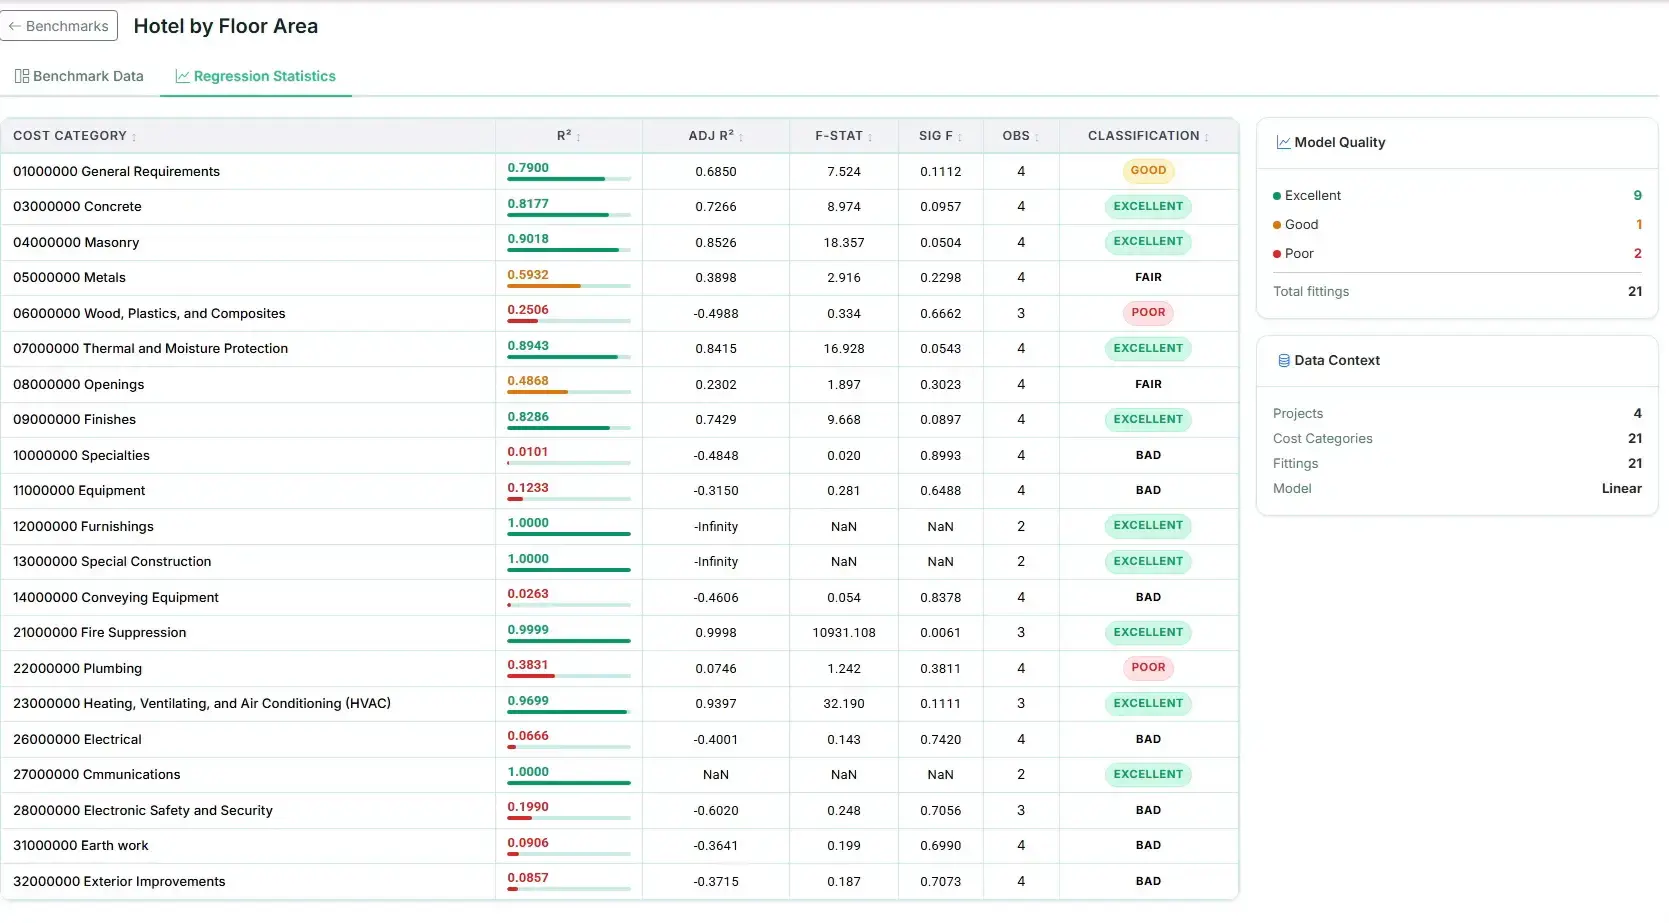
Task: Sort table by R² column
Action: (x=569, y=136)
